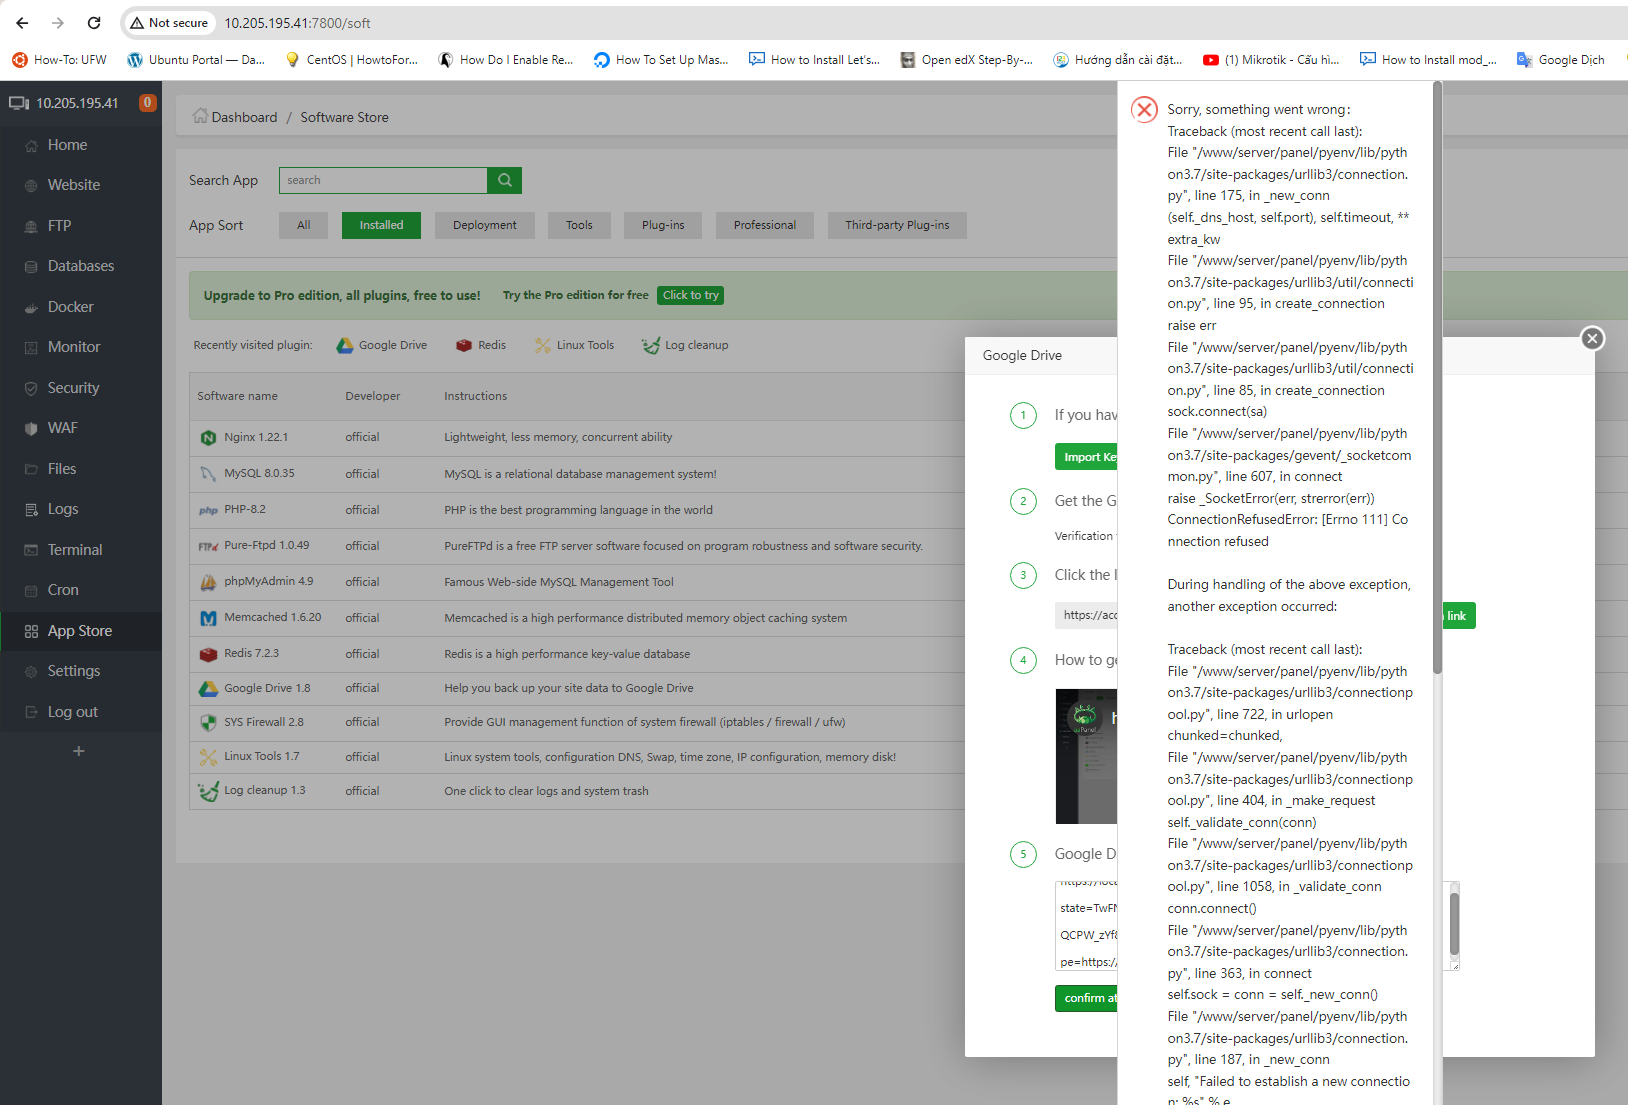
Task: Click the green link button
Action: click(1457, 616)
